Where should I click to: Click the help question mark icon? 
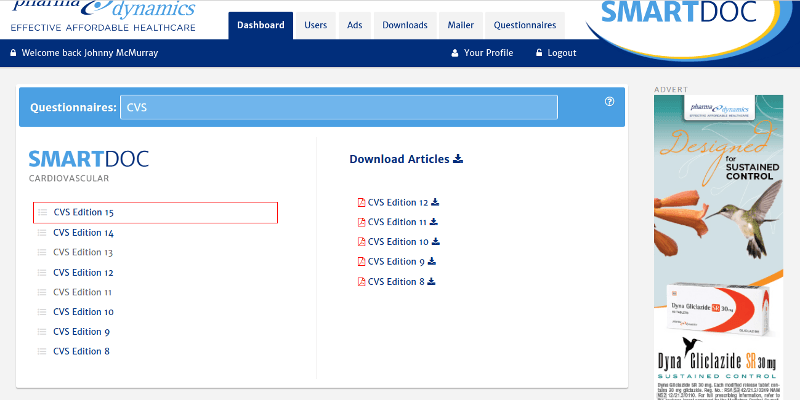609,102
